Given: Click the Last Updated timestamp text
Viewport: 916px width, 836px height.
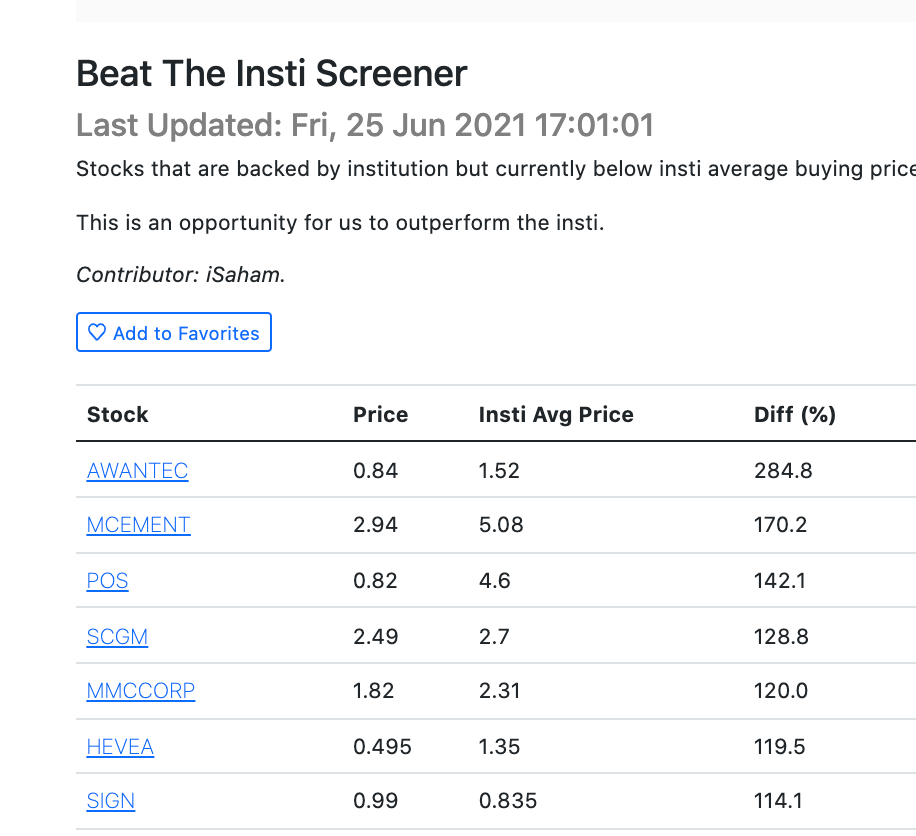Looking at the screenshot, I should pyautogui.click(x=365, y=125).
